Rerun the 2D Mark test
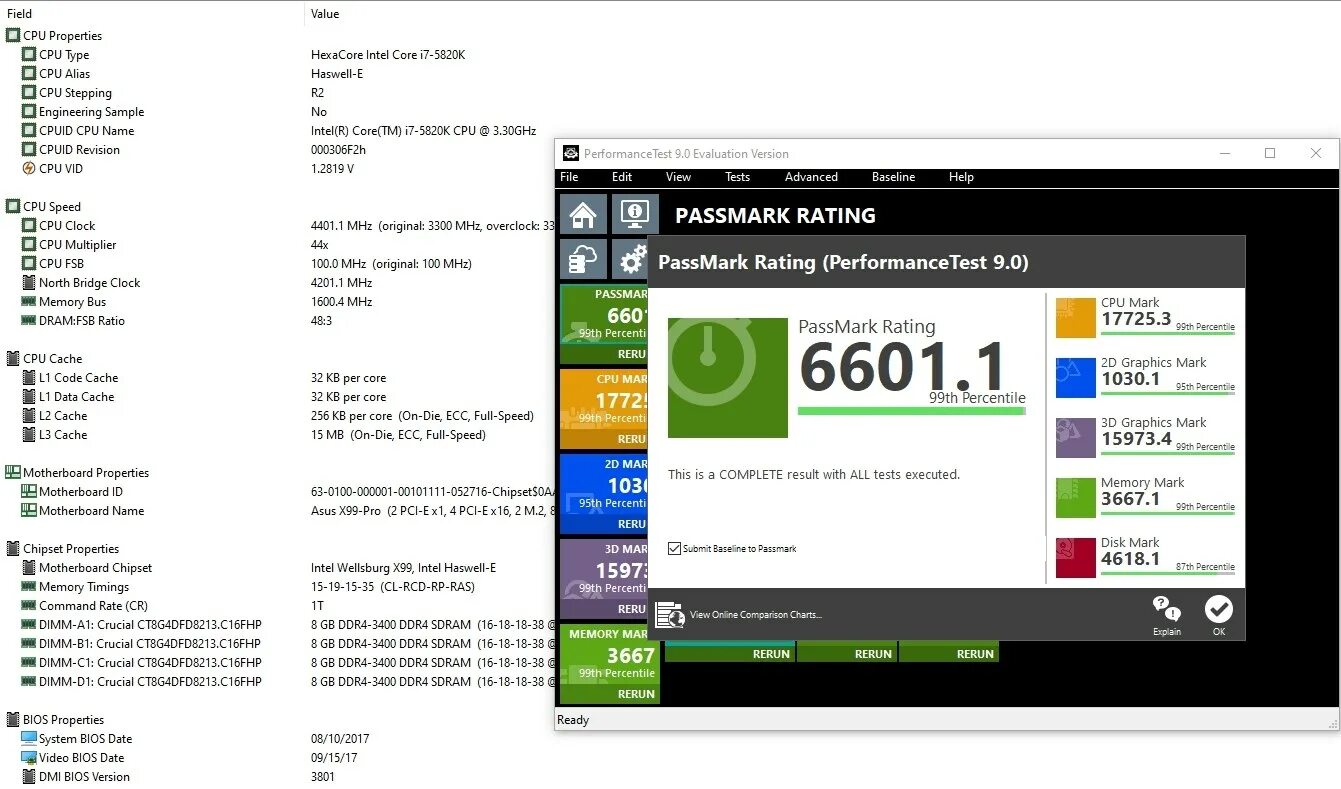 631,524
